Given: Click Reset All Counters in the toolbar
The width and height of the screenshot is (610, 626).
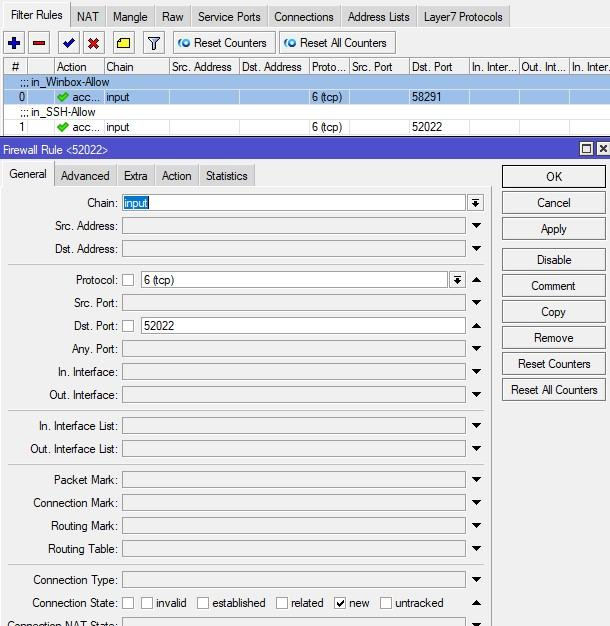Looking at the screenshot, I should 337,43.
